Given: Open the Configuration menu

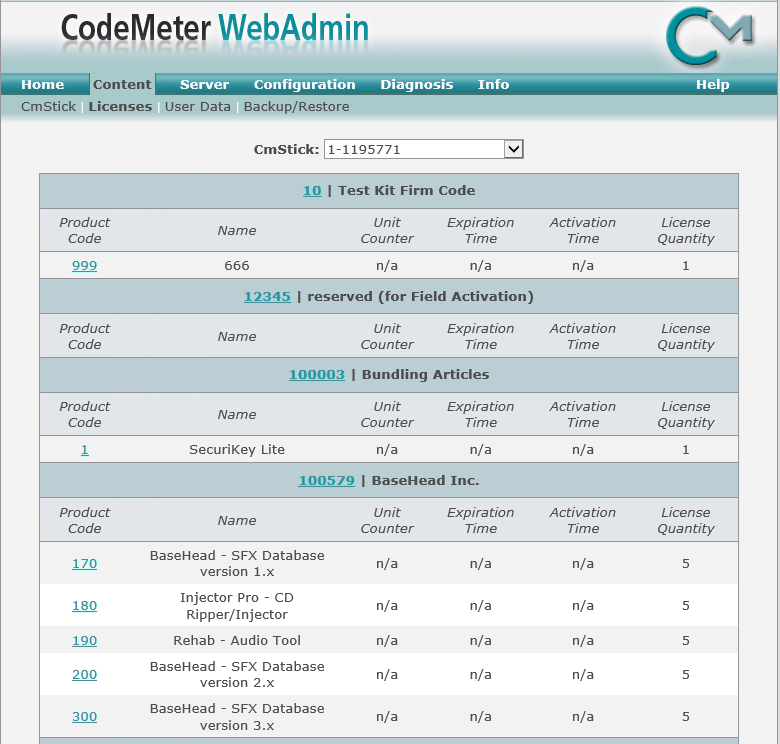Looking at the screenshot, I should (304, 84).
